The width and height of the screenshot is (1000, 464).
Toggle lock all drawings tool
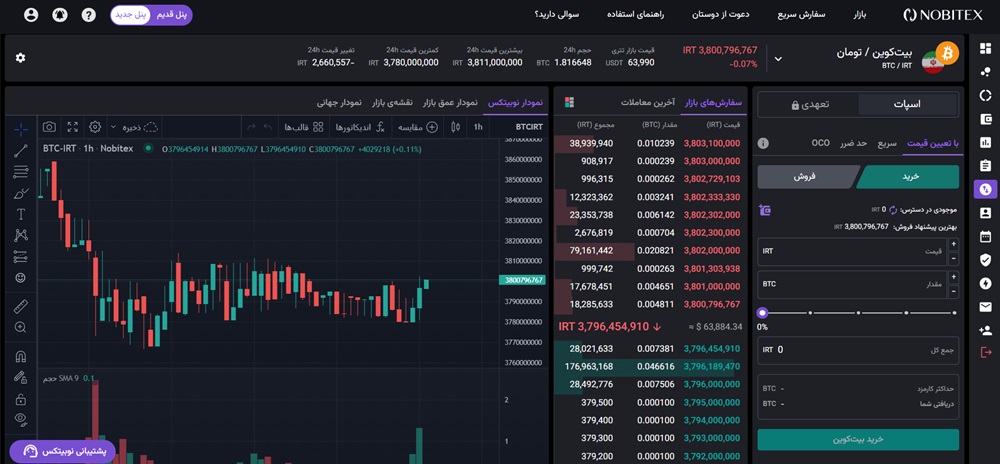(20, 399)
